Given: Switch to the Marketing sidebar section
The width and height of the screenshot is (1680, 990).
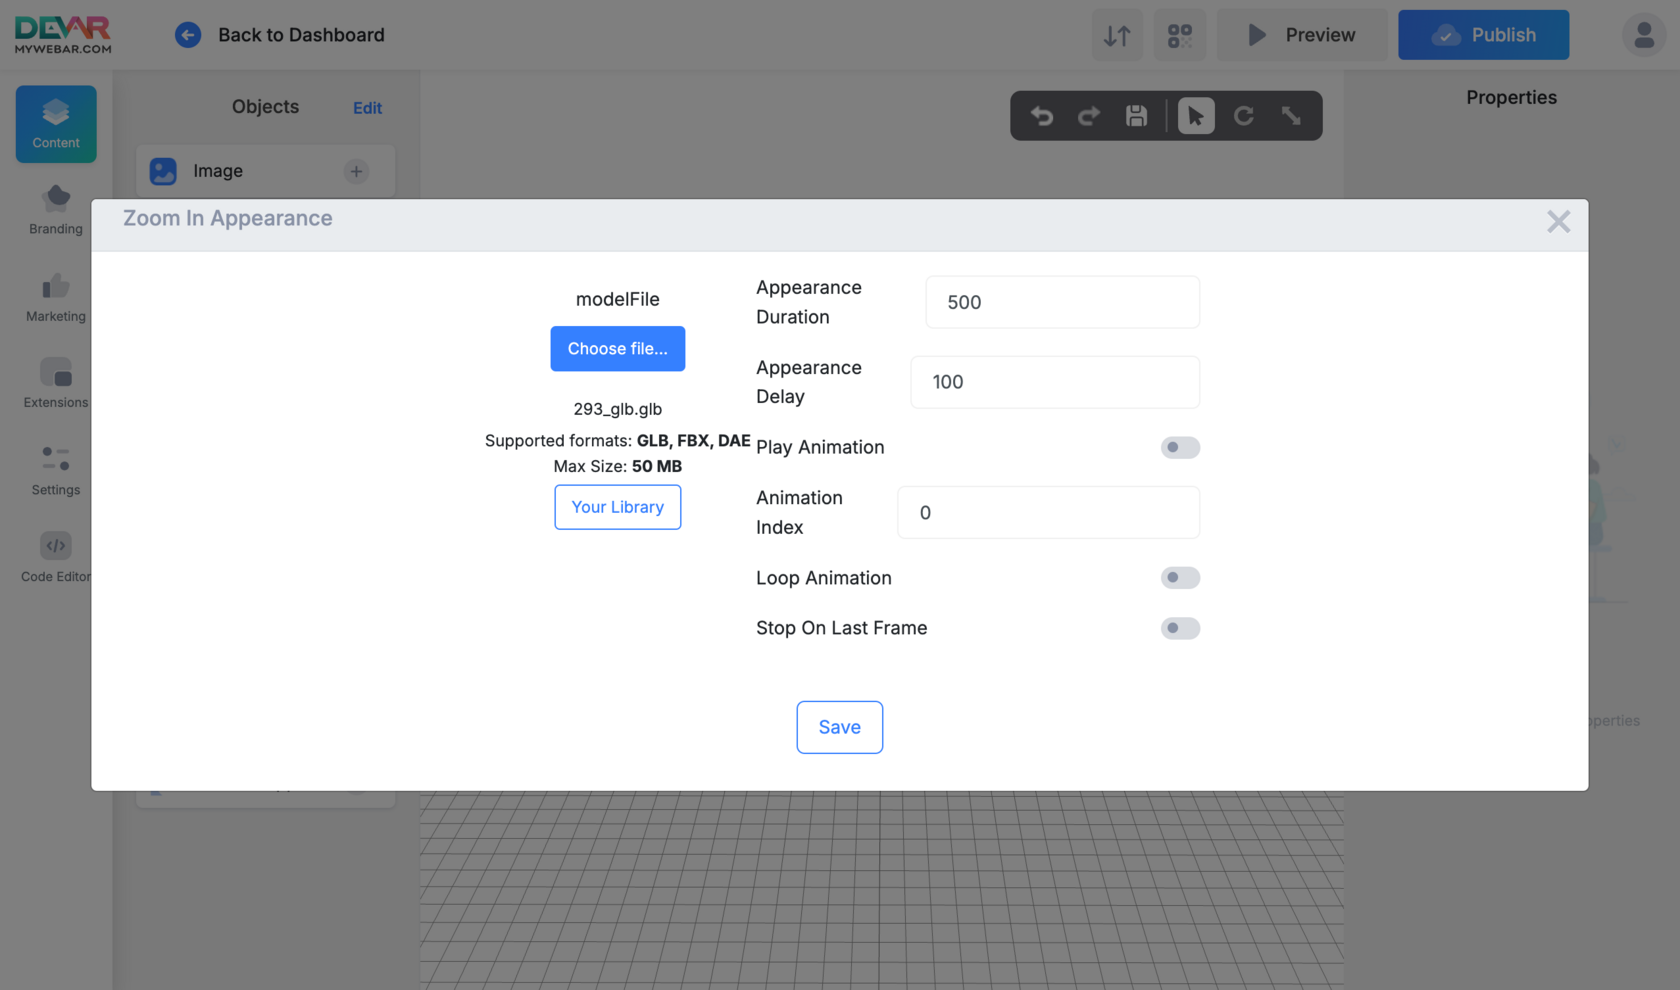Looking at the screenshot, I should tap(56, 298).
